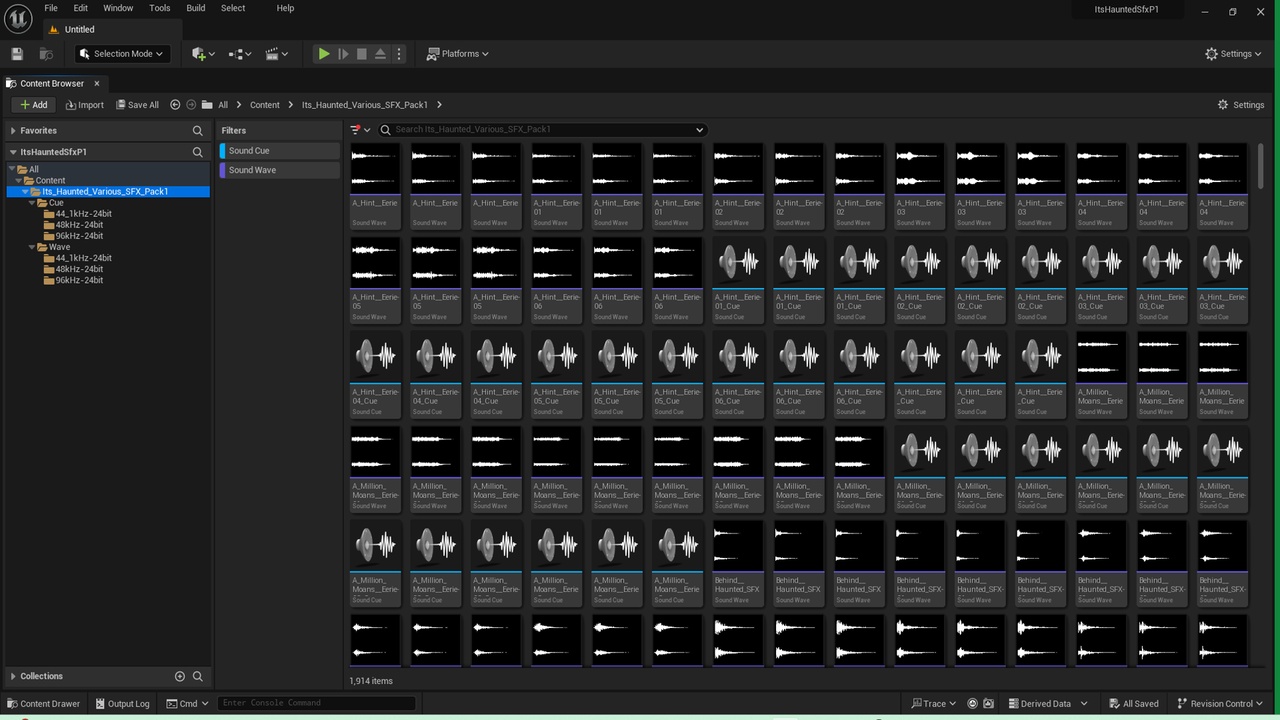Select Its_Haunted_Various_SFX_Pack1 breadcrumb
The height and width of the screenshot is (720, 1280).
tap(365, 105)
